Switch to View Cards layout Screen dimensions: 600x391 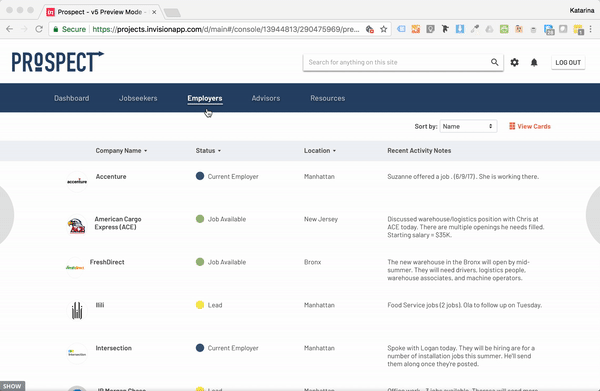coord(530,126)
